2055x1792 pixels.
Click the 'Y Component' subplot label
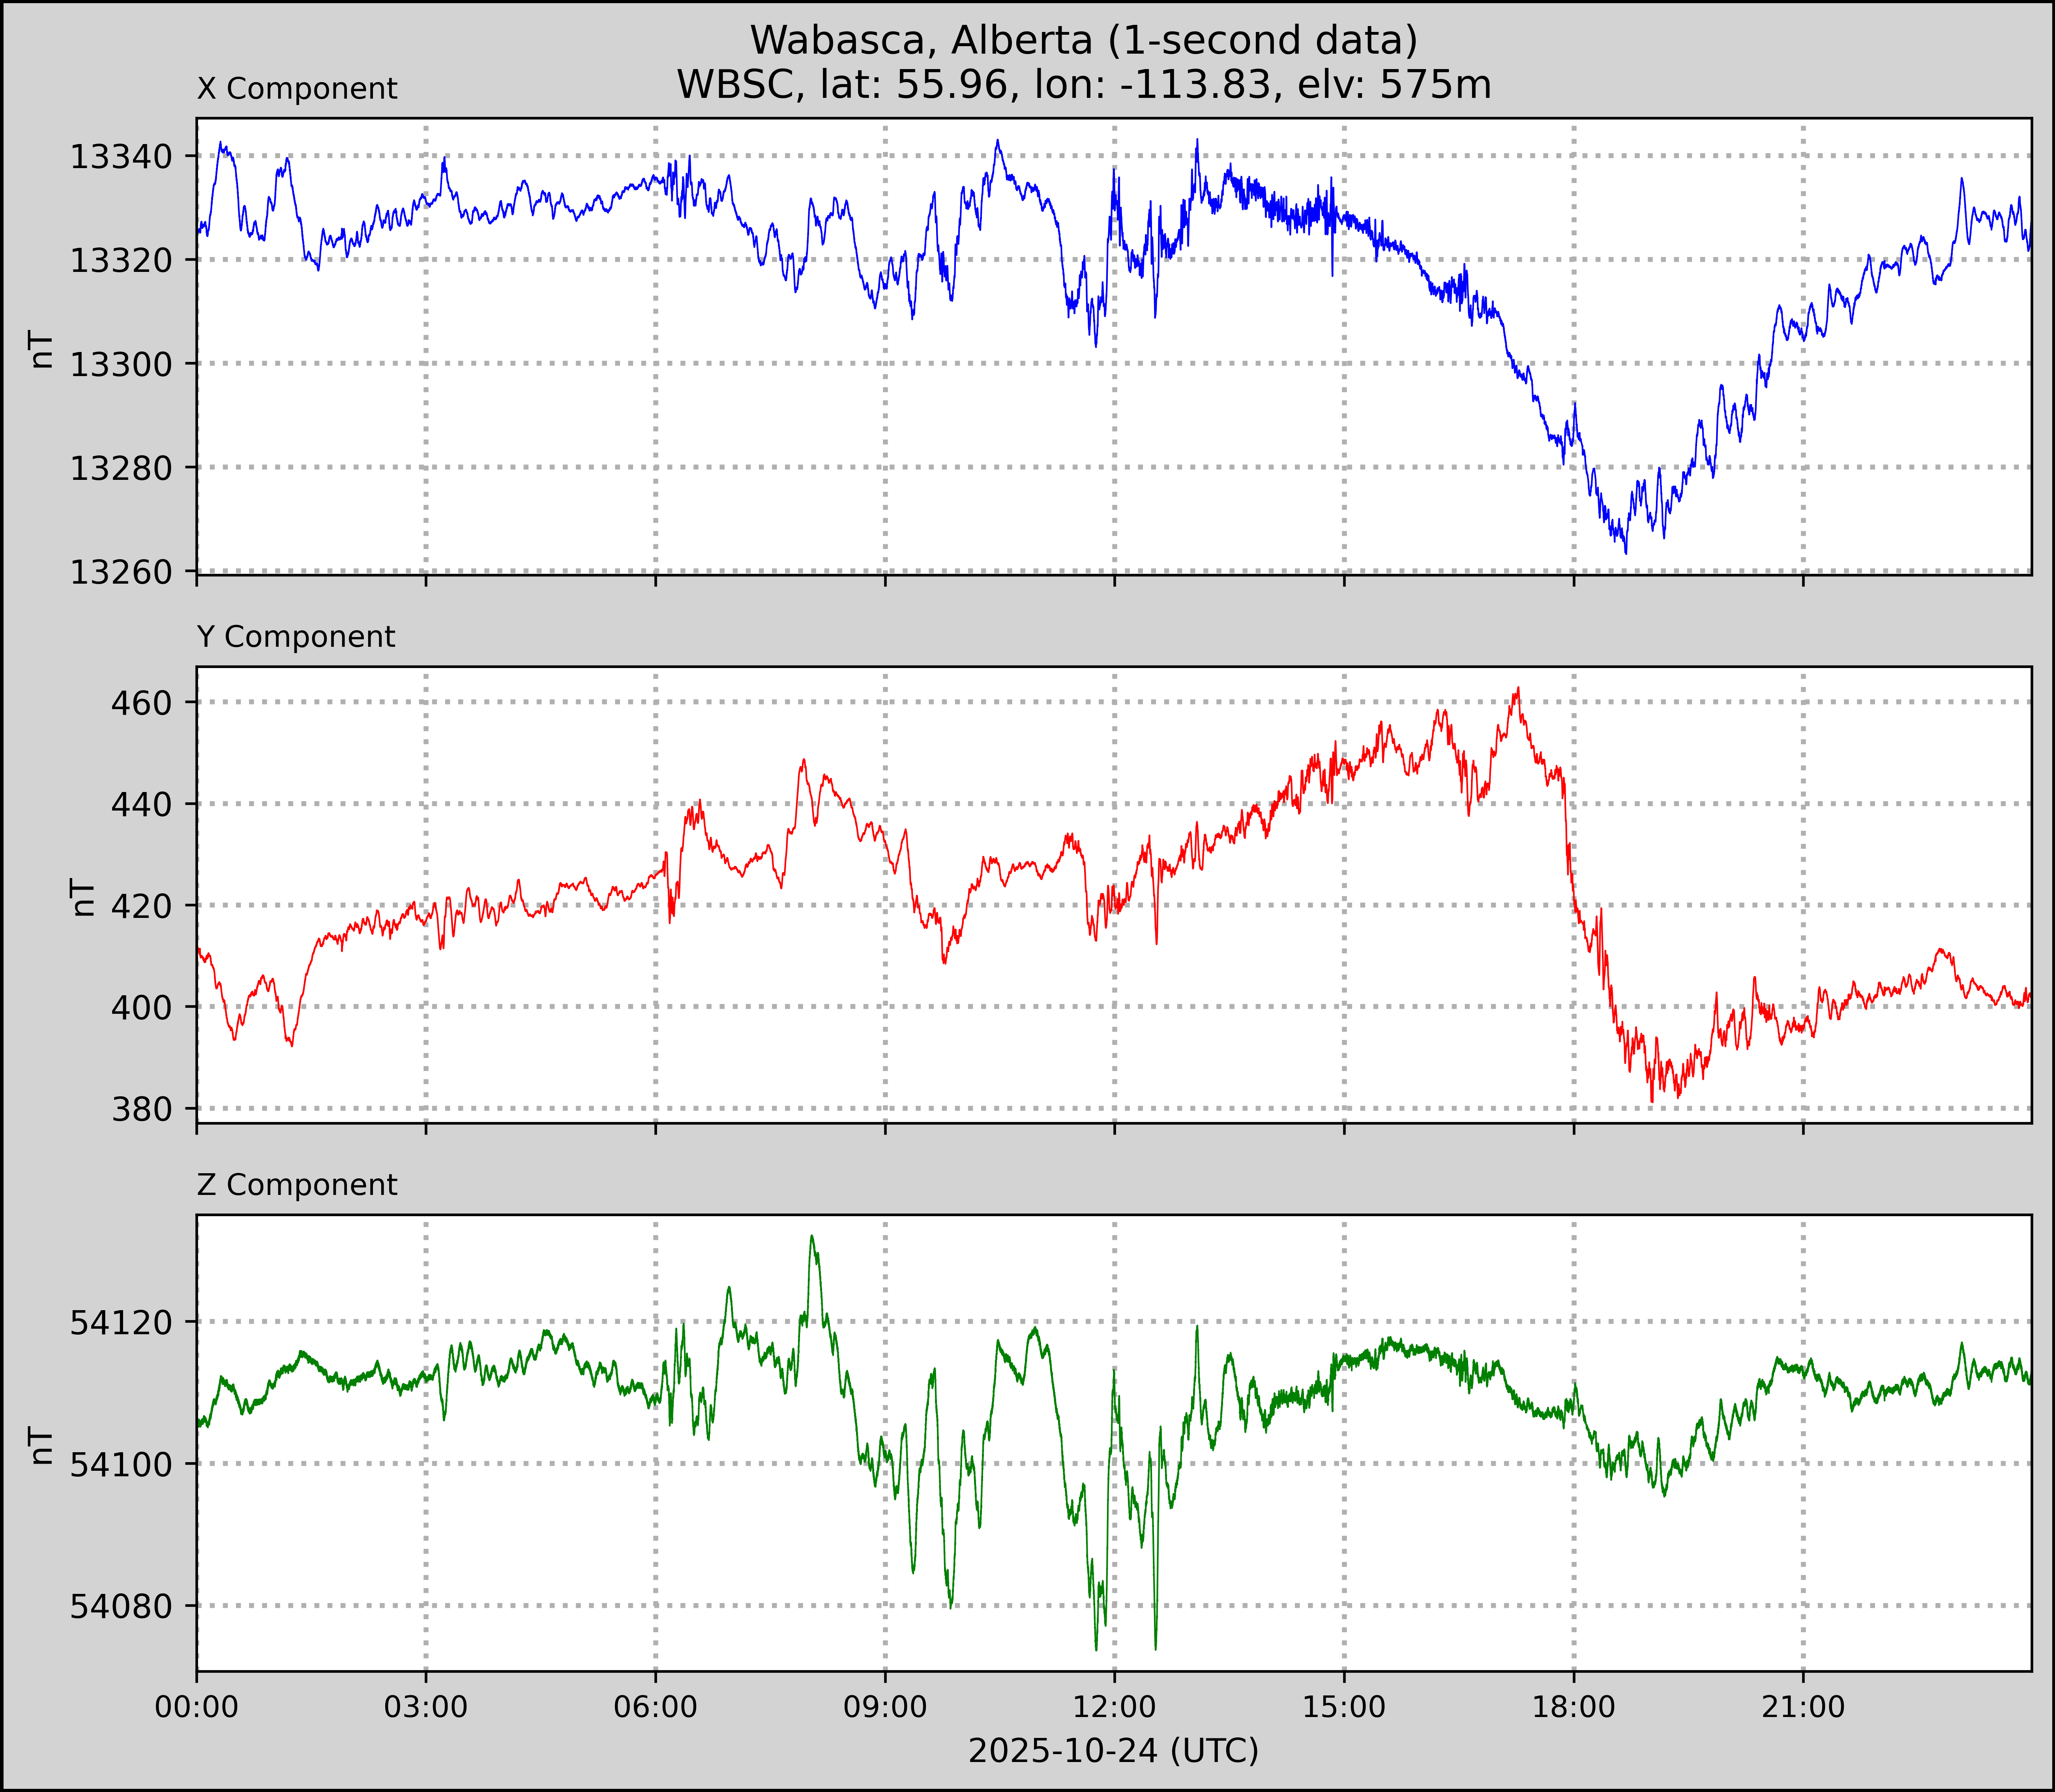296,637
